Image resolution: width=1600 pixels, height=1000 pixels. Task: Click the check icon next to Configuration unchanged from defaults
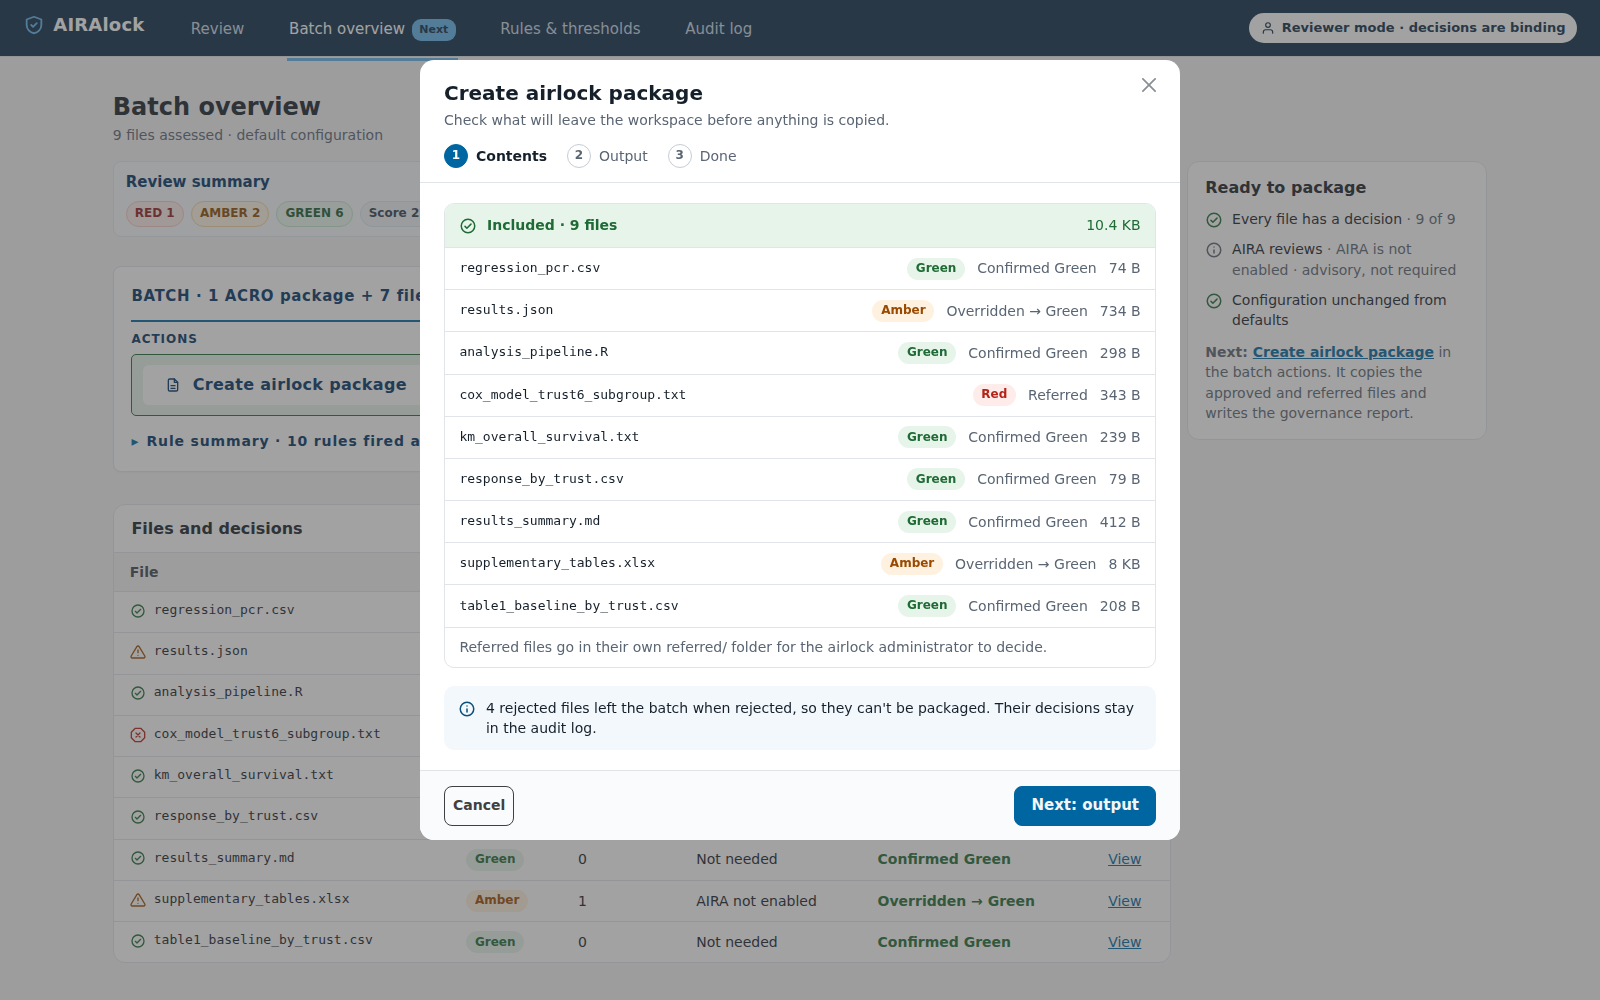[x=1214, y=301]
